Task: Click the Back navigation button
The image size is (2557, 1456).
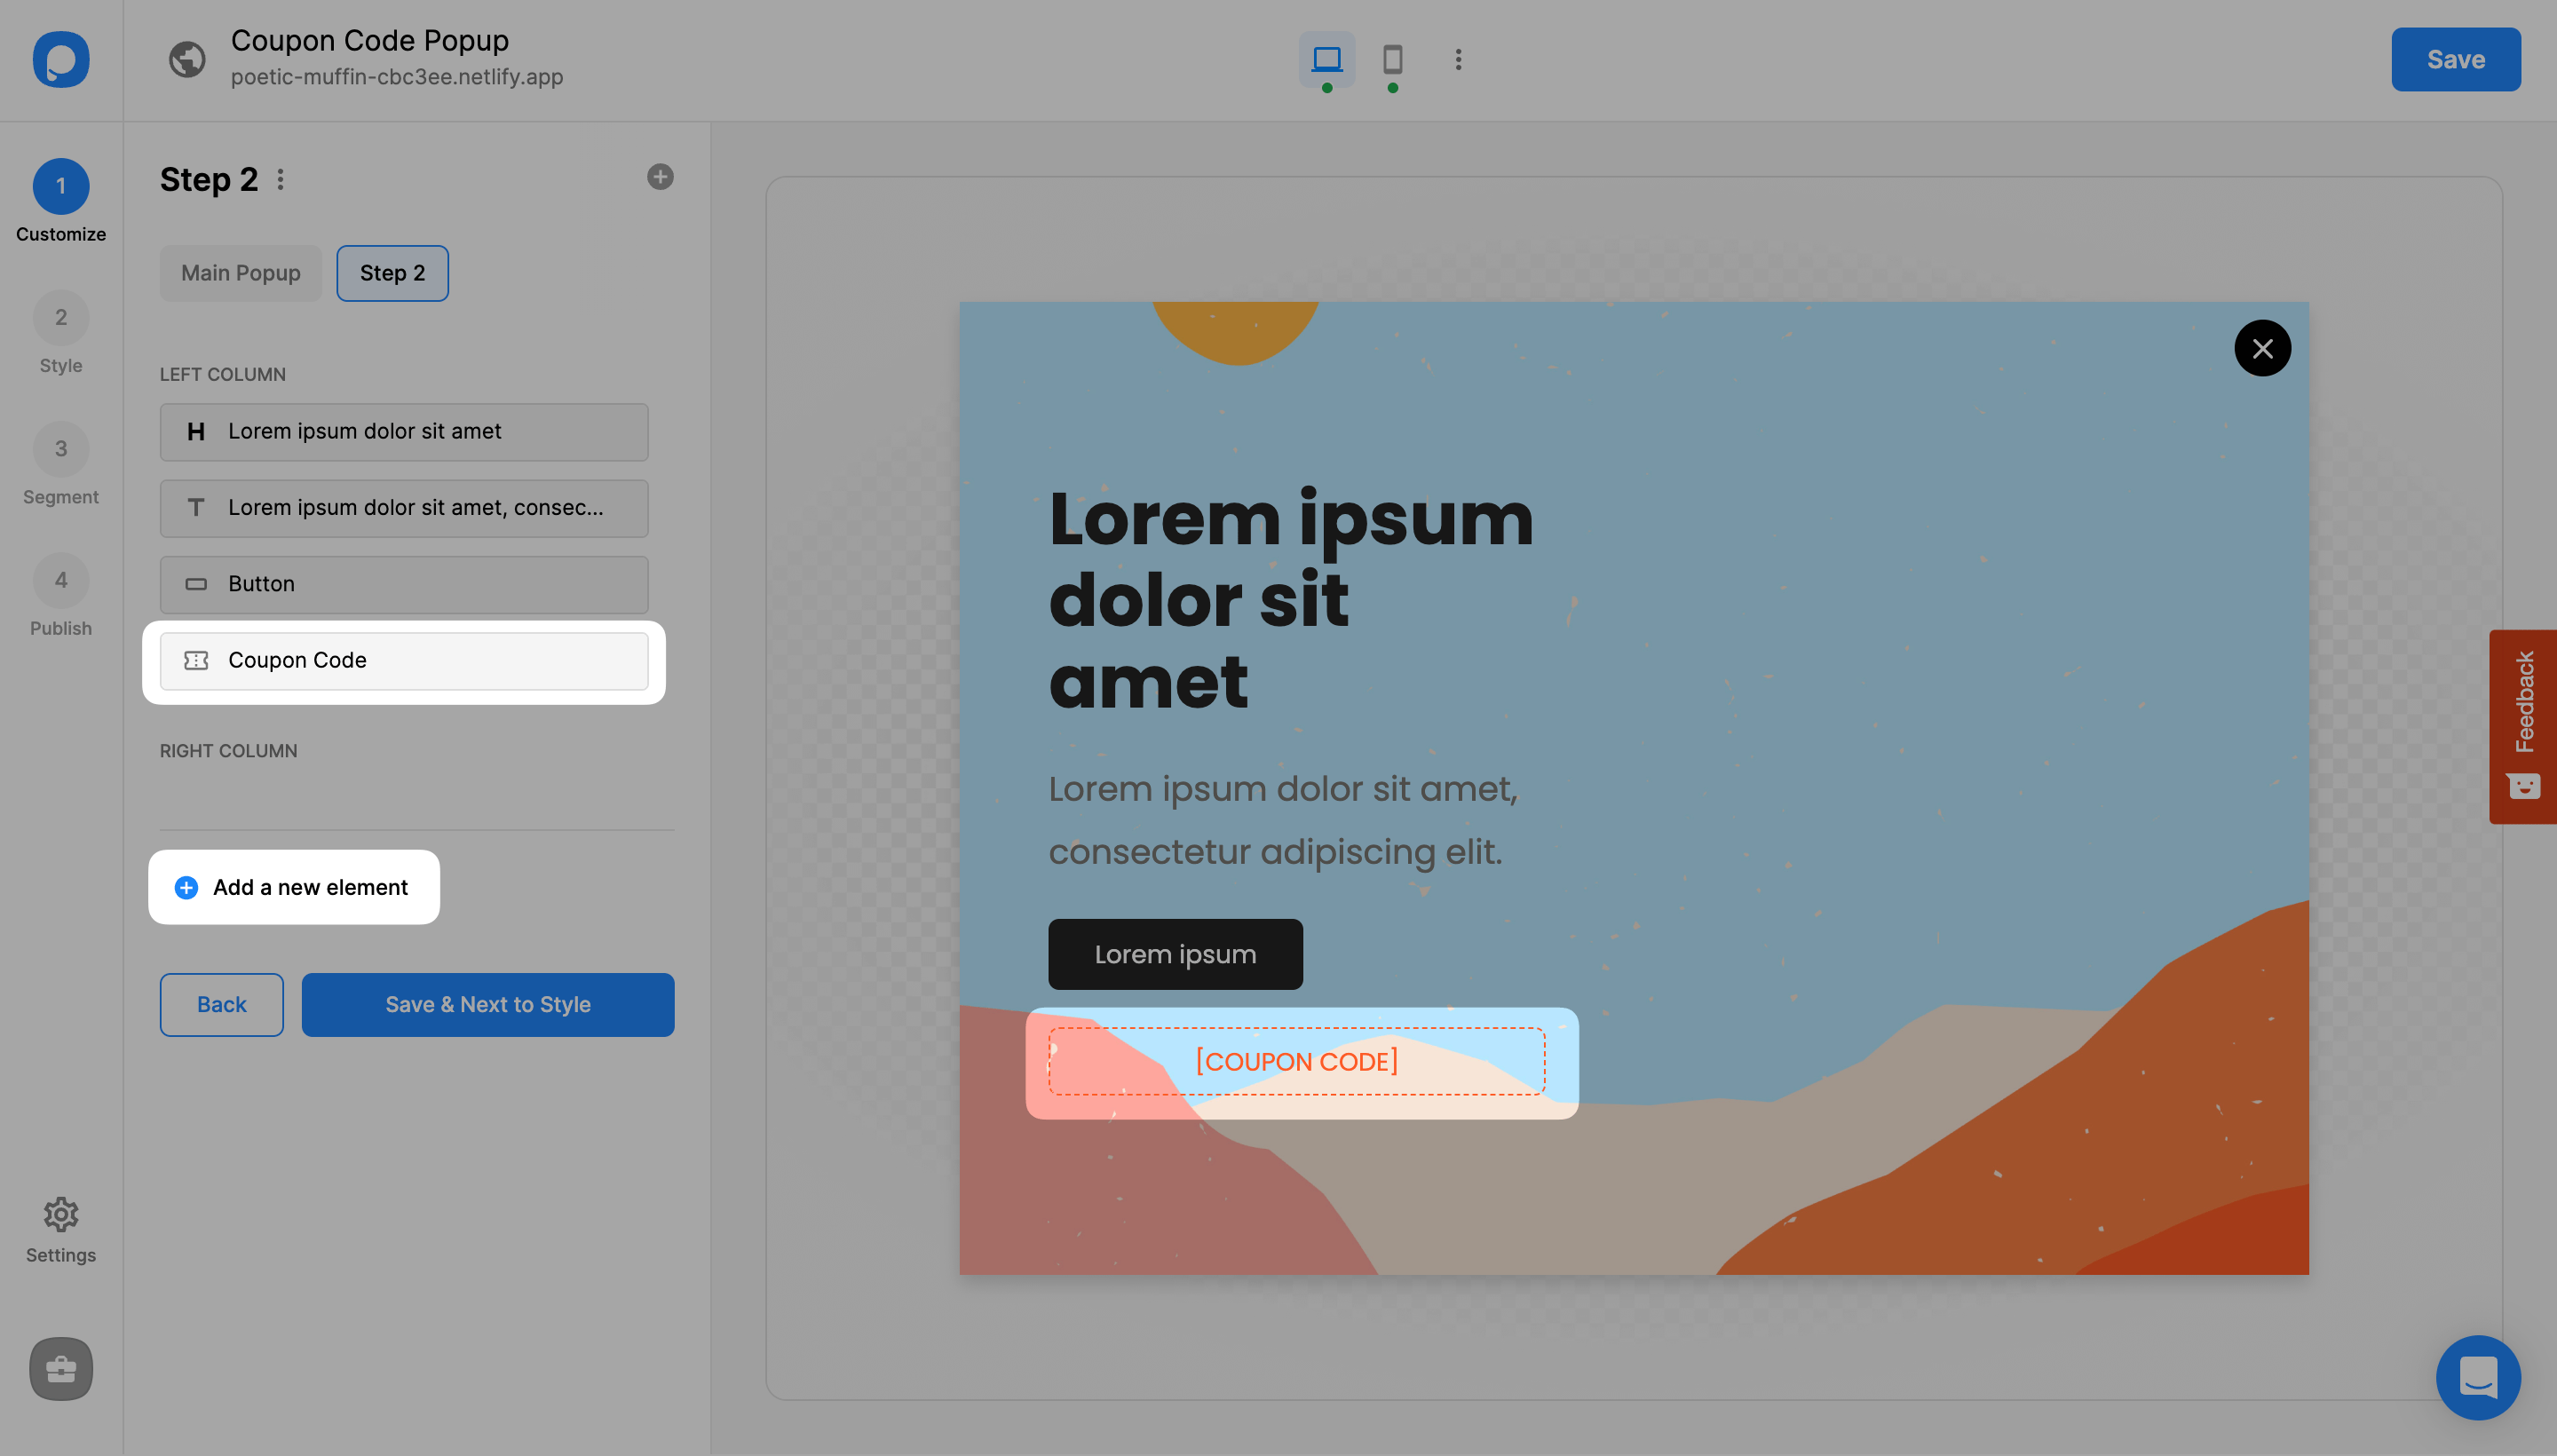Action: pos(221,1003)
